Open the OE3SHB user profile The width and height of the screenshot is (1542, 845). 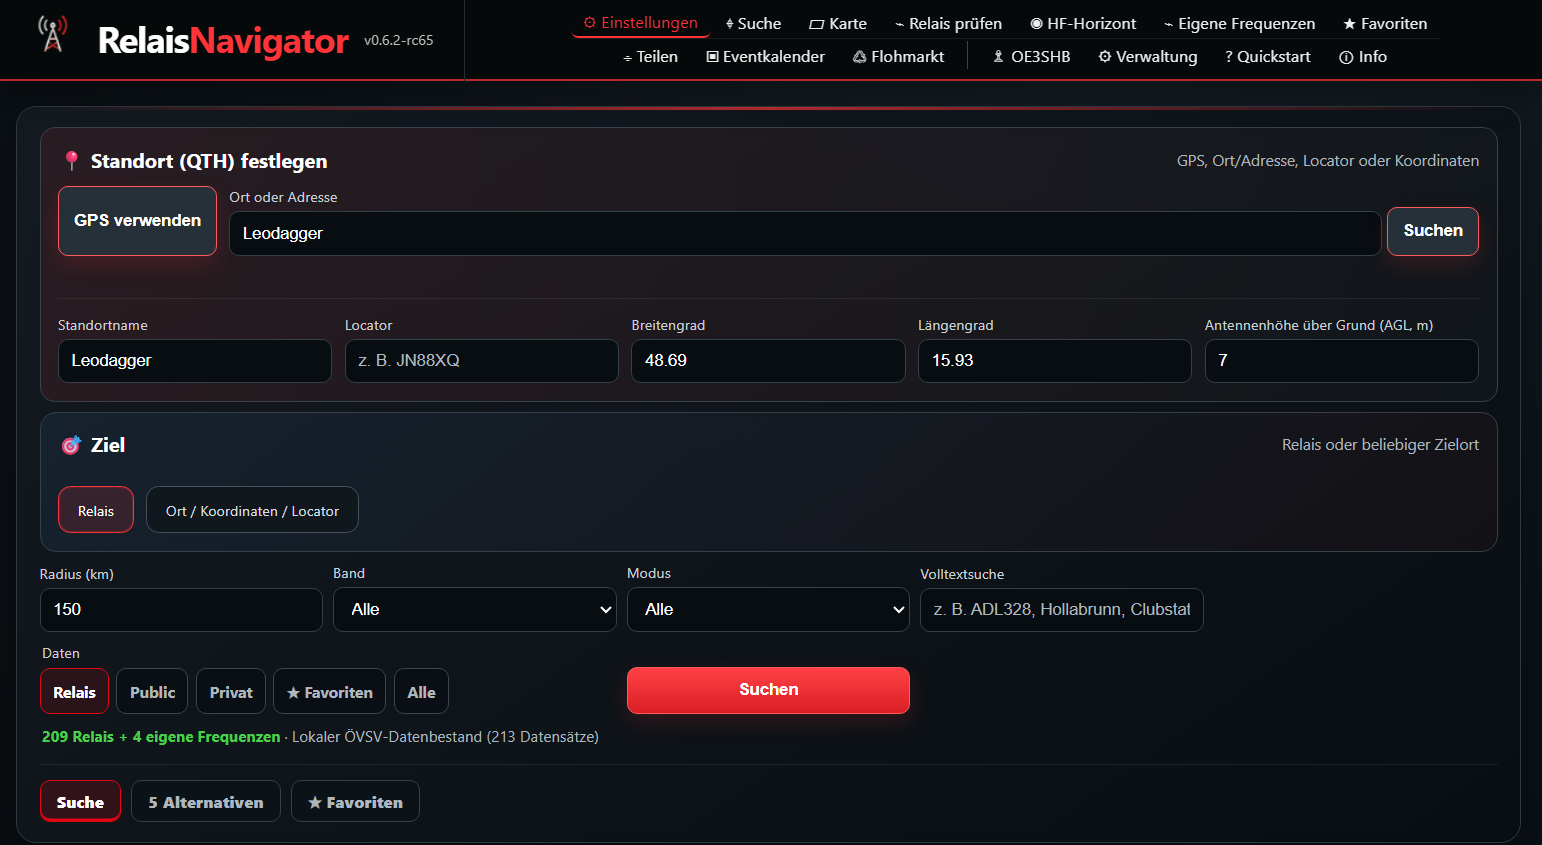[1031, 57]
